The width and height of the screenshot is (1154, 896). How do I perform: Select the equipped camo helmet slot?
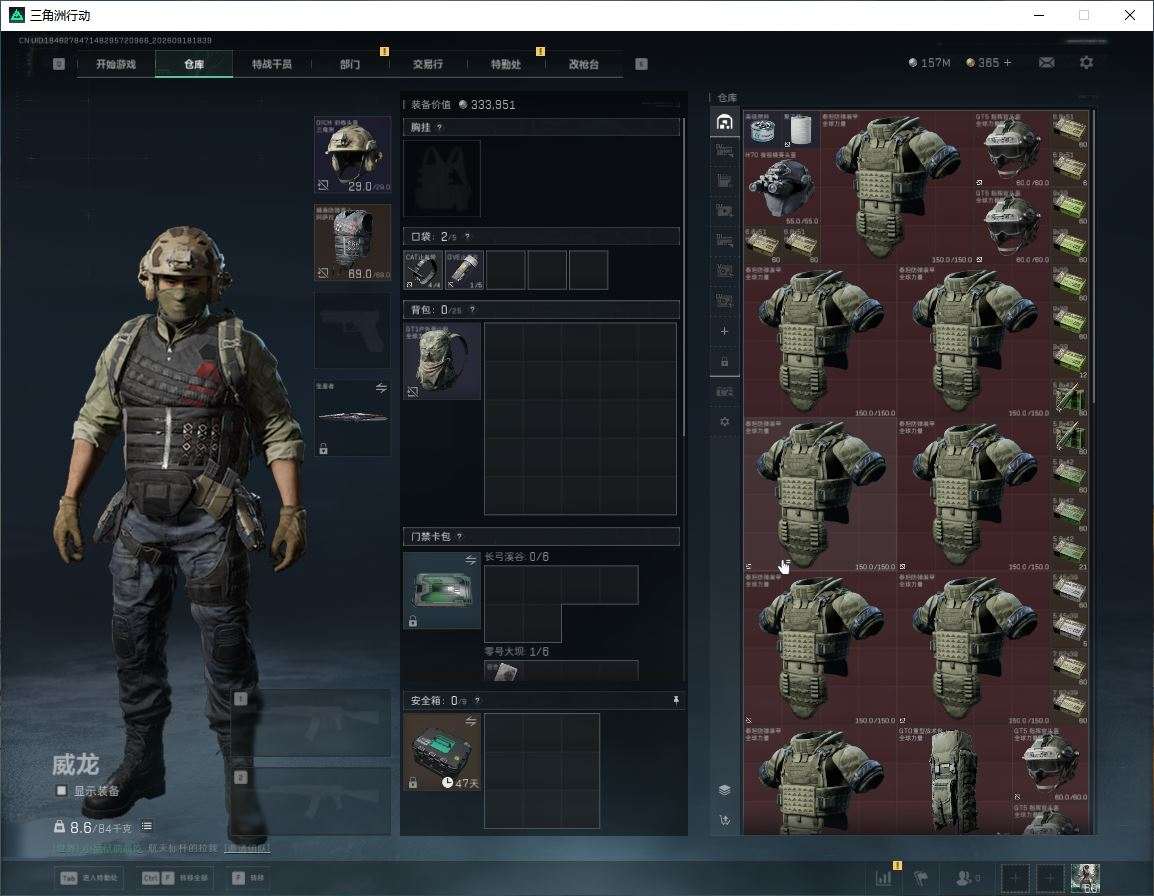pyautogui.click(x=353, y=155)
